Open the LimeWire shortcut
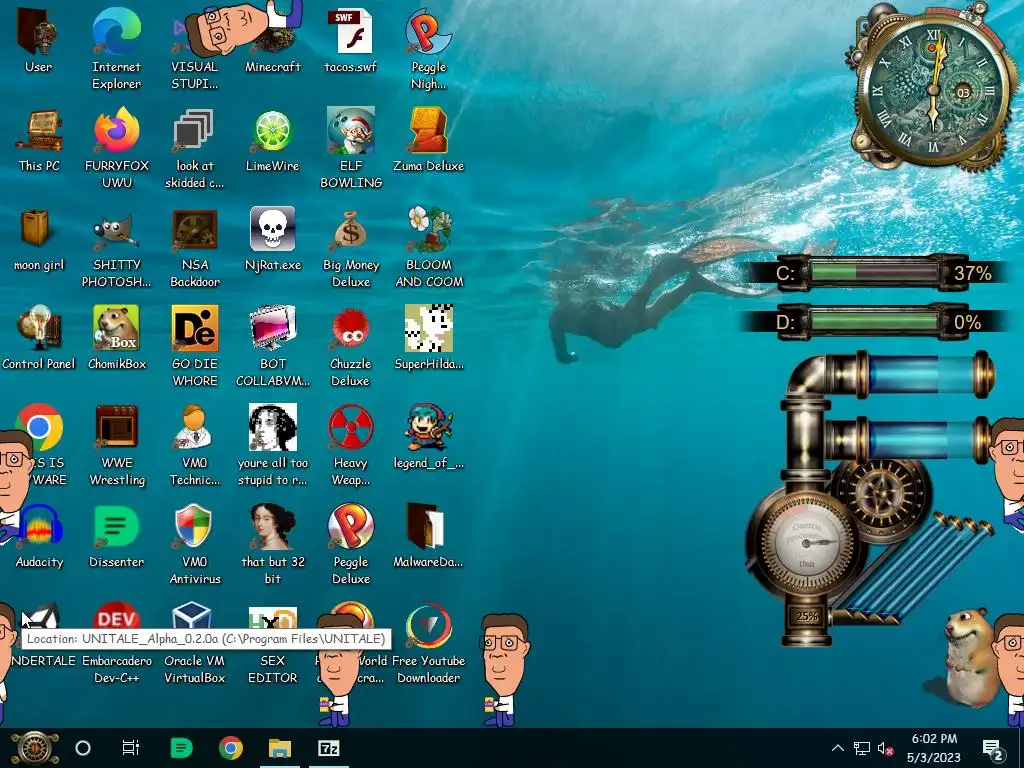Image resolution: width=1024 pixels, height=768 pixels. (272, 131)
